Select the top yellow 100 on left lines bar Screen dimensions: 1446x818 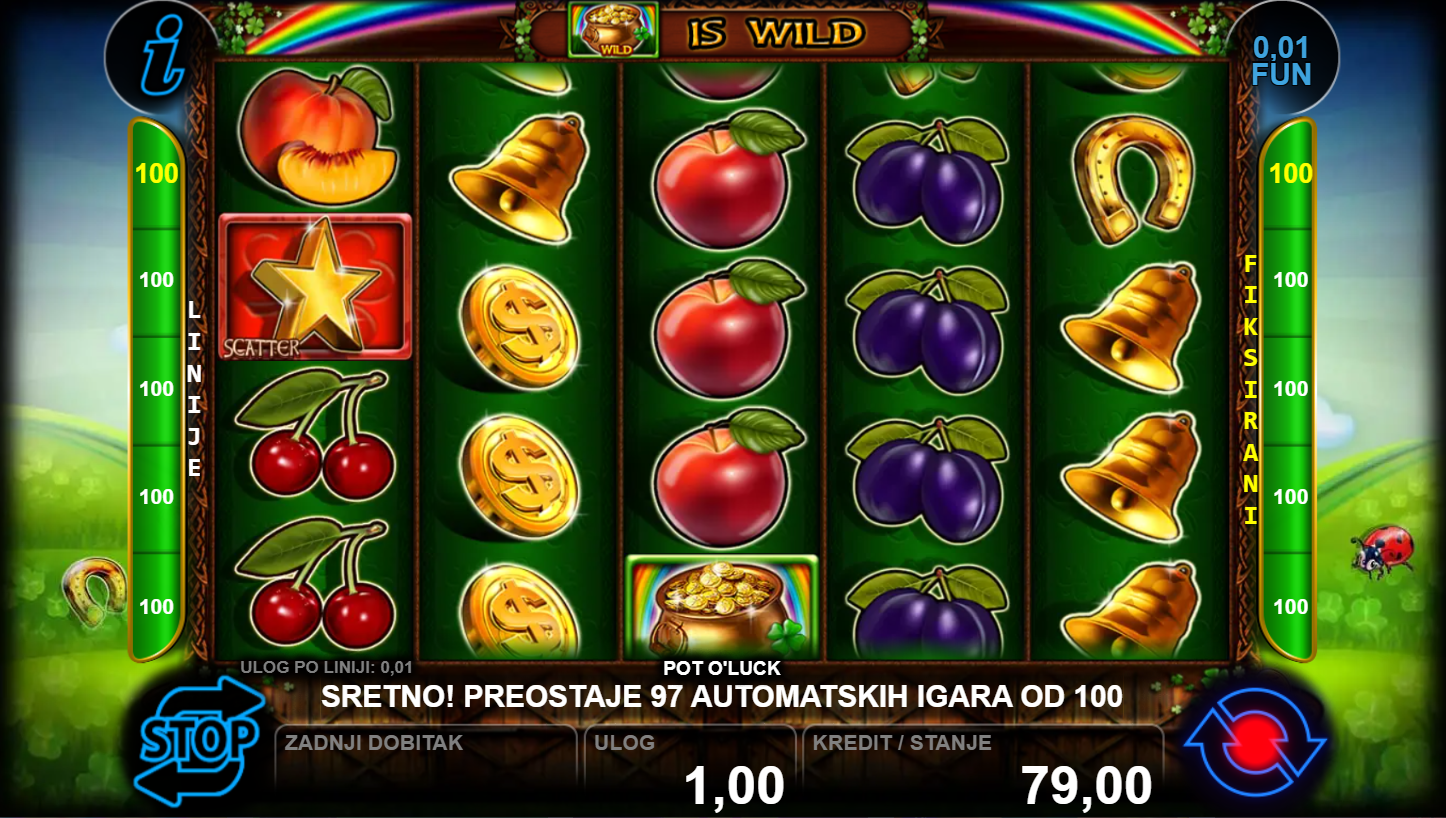point(156,173)
